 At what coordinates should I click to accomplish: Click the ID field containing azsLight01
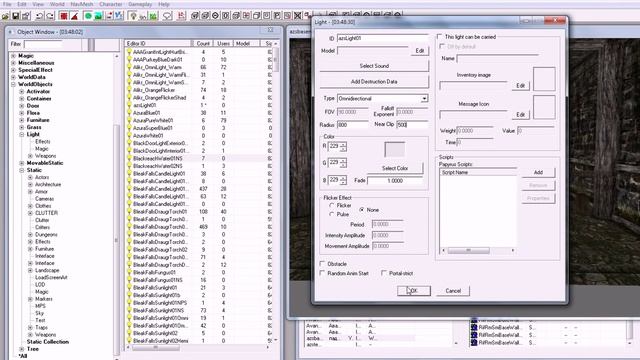coord(382,38)
